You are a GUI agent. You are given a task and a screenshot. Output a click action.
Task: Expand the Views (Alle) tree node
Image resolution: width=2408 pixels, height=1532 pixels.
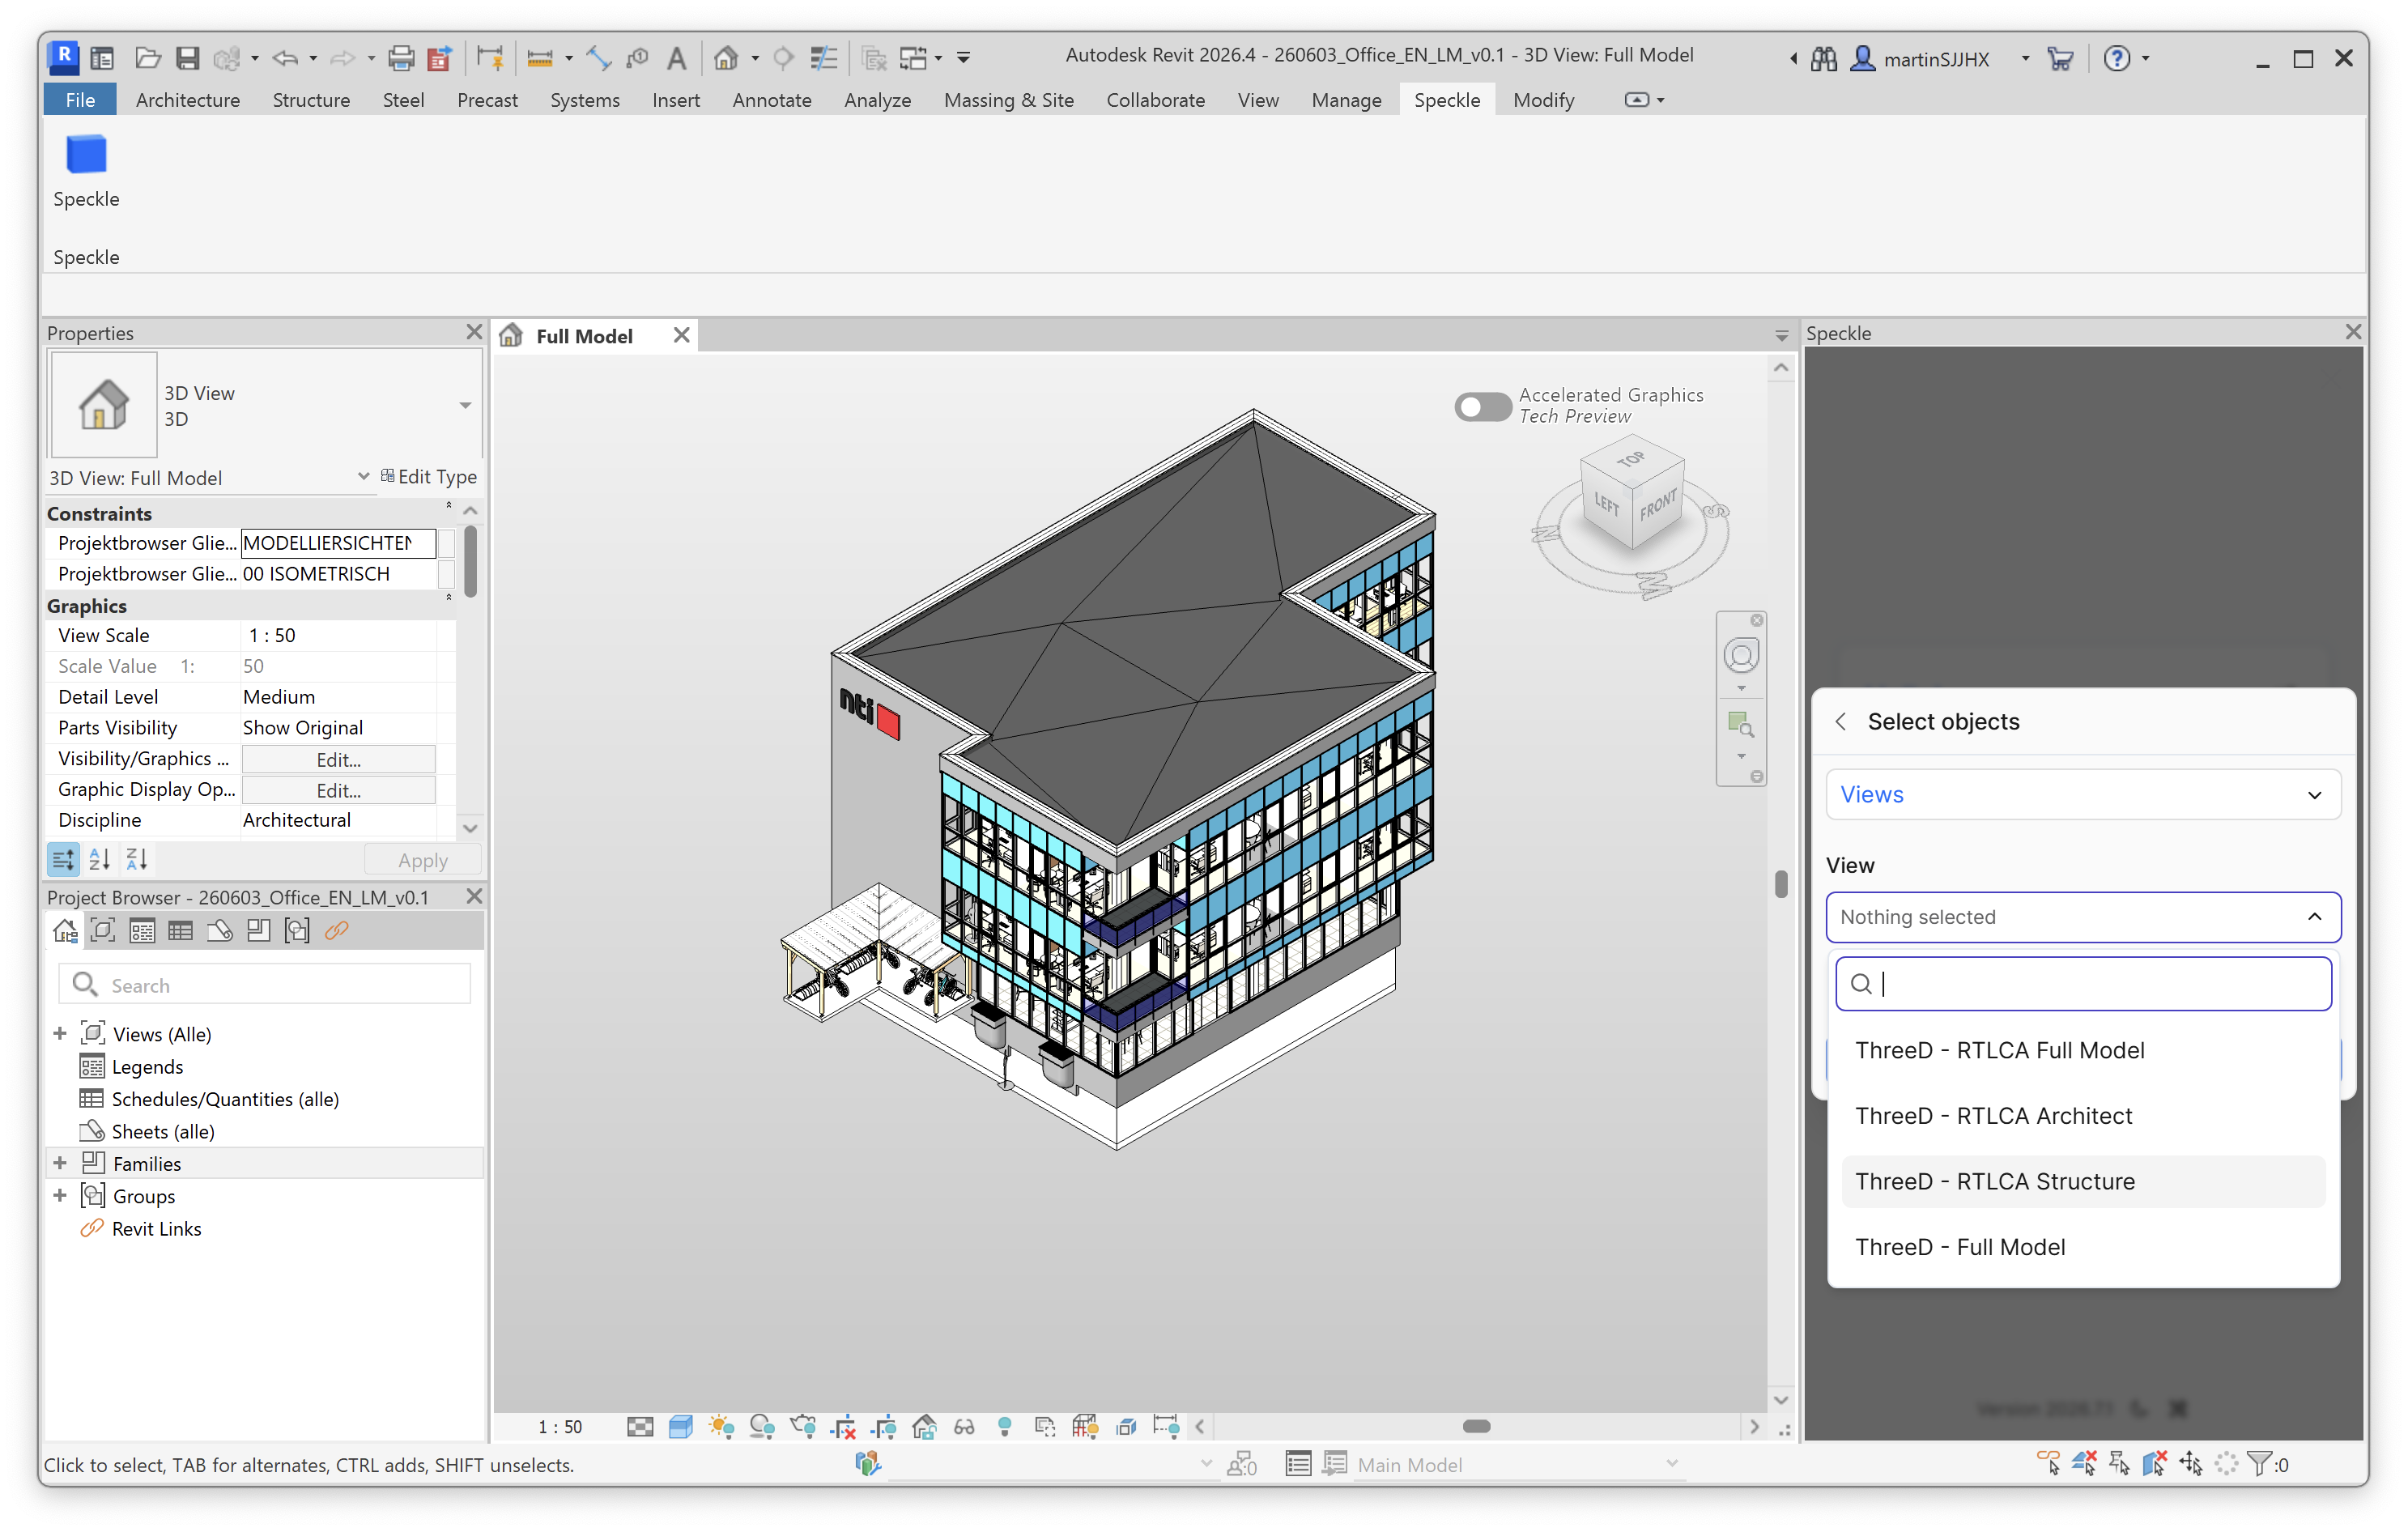tap(60, 1033)
